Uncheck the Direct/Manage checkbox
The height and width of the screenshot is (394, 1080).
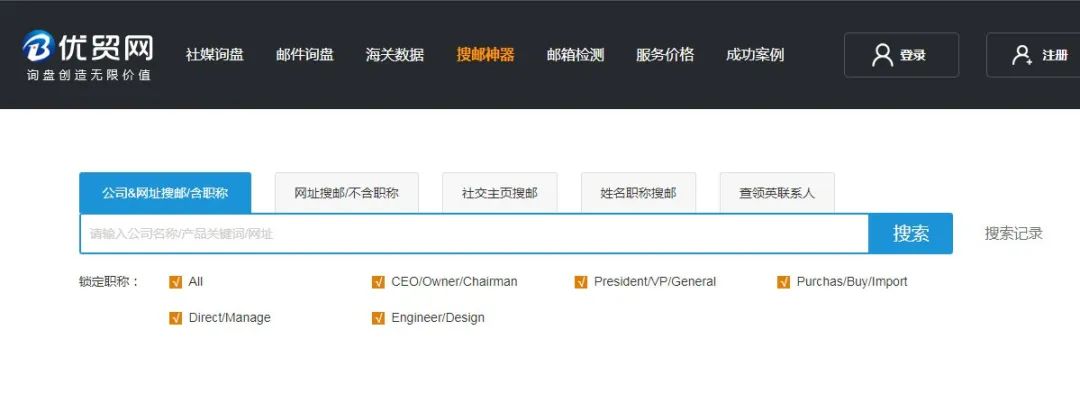point(175,318)
